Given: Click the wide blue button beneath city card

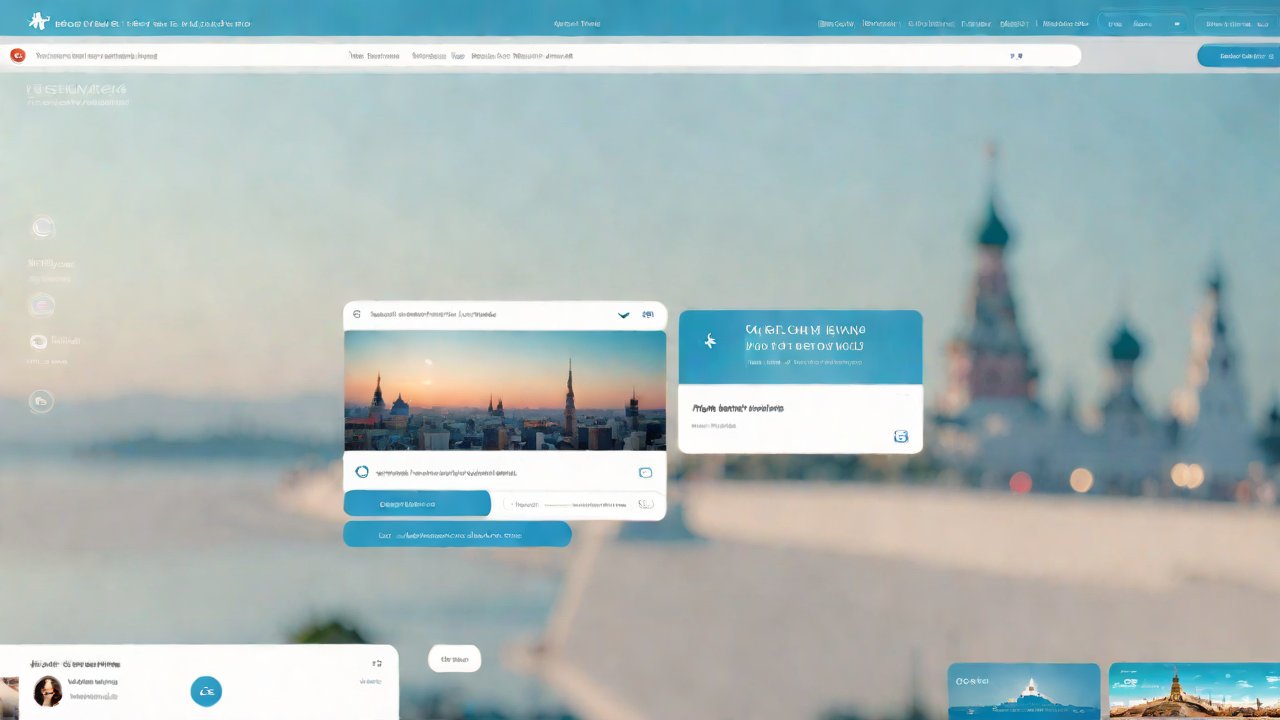Looking at the screenshot, I should (x=457, y=535).
